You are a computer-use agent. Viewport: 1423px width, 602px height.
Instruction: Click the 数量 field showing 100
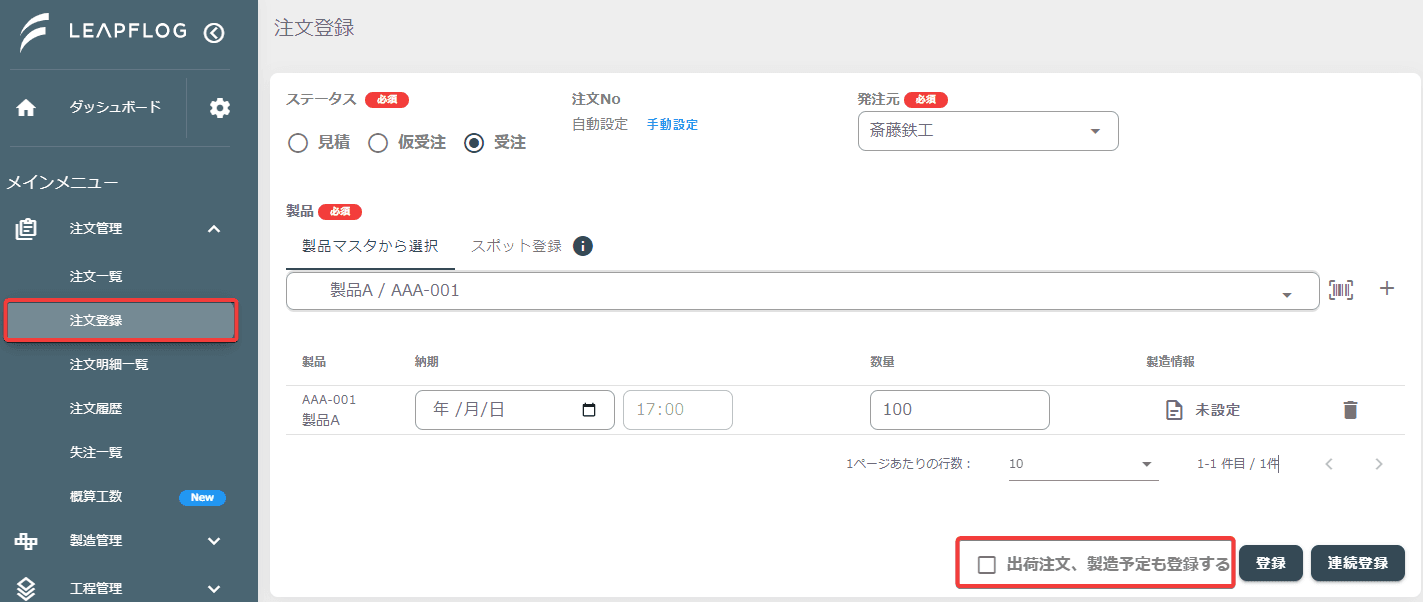[960, 410]
